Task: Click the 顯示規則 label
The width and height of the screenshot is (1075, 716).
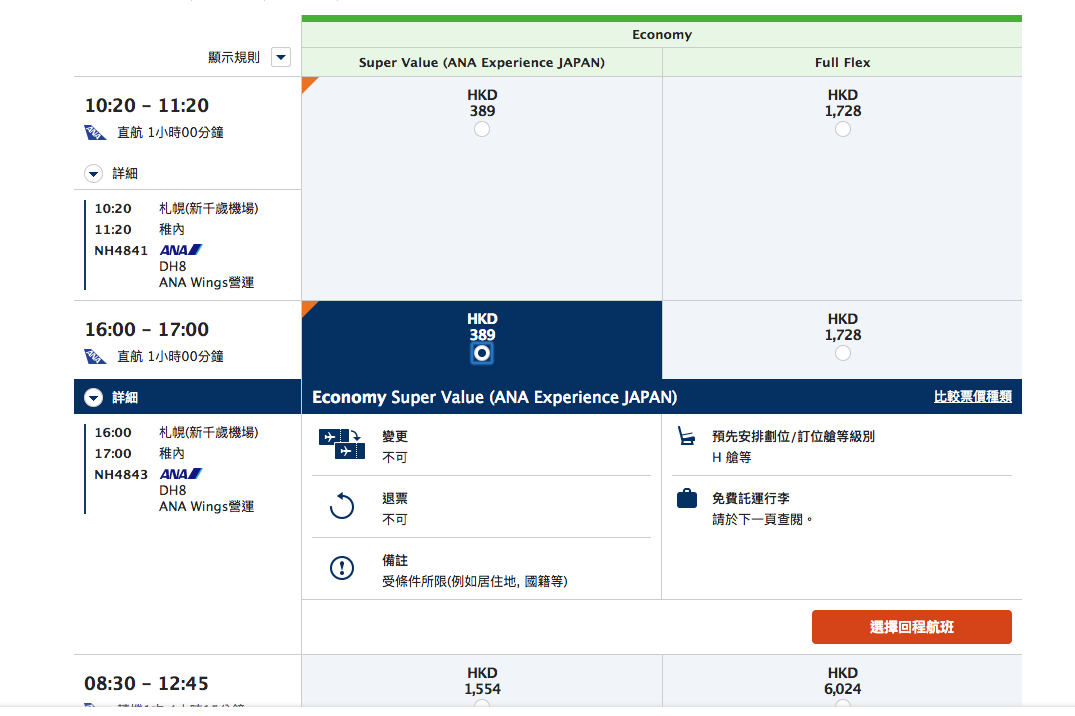Action: coord(234,57)
